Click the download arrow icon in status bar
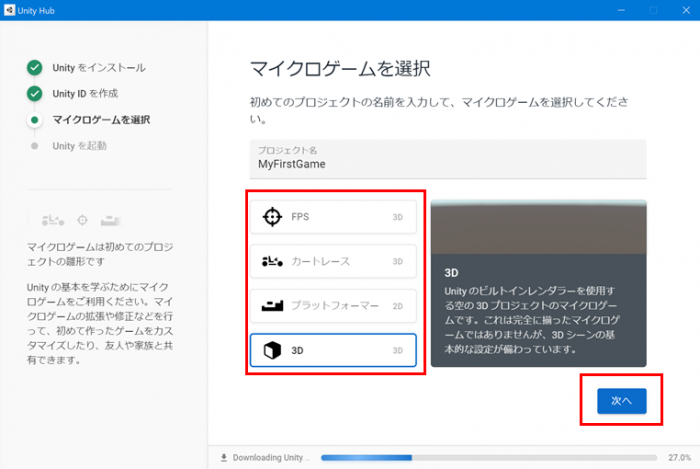Image resolution: width=700 pixels, height=469 pixels. click(223, 458)
